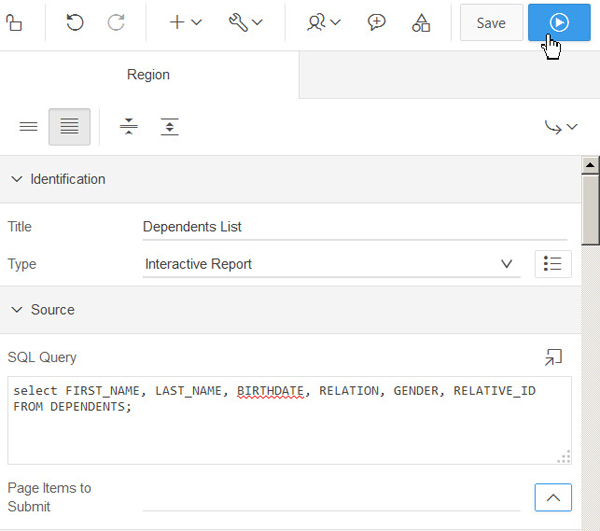Image resolution: width=600 pixels, height=531 pixels.
Task: Click the page lock icon
Action: (13, 22)
